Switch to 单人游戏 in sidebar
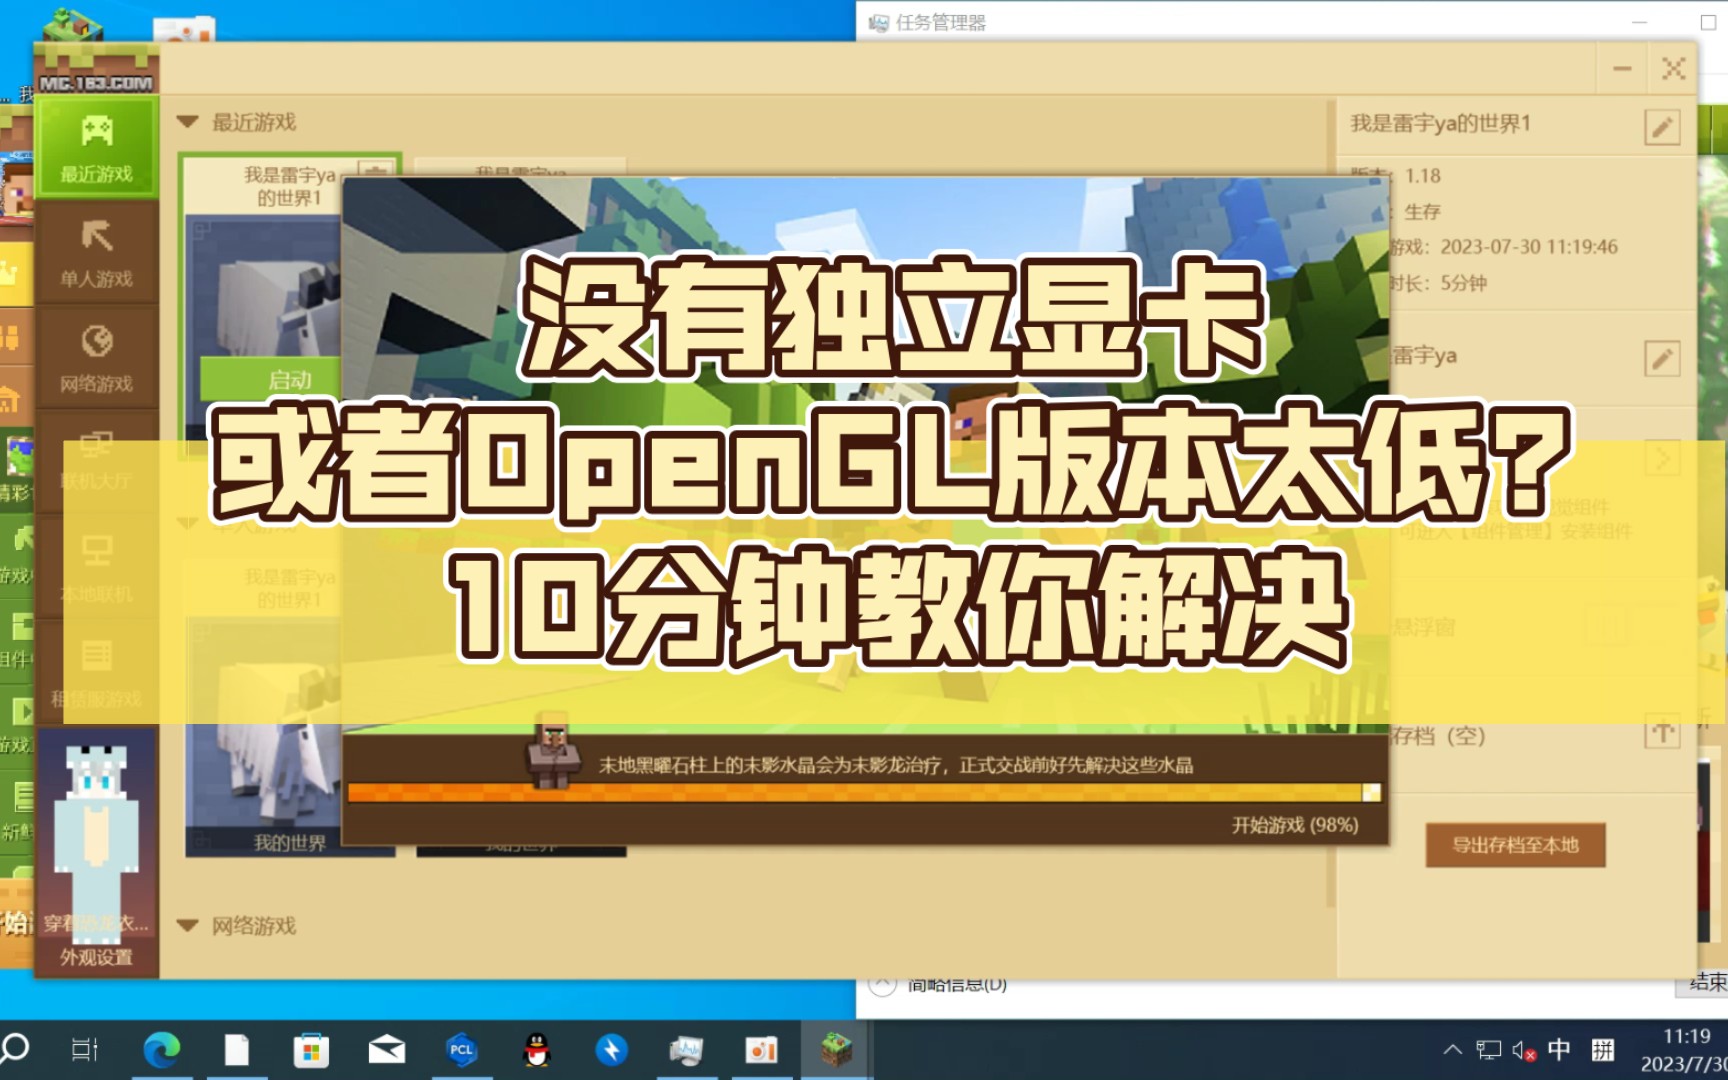The width and height of the screenshot is (1728, 1080). 97,253
